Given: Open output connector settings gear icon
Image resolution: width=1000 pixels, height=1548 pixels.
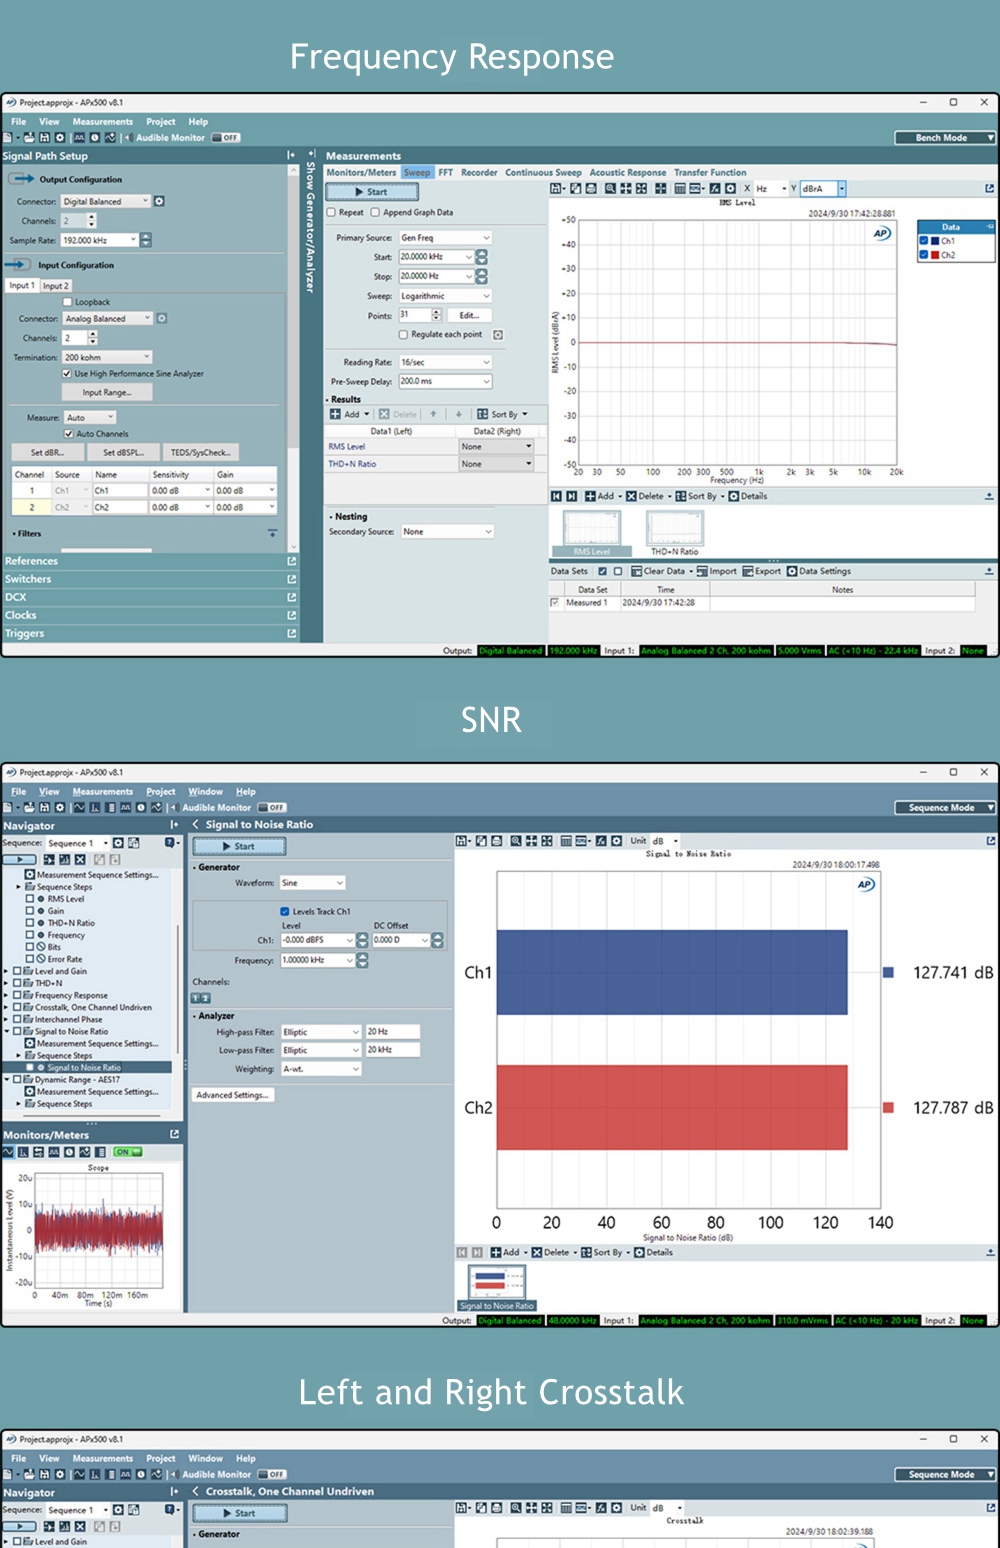Looking at the screenshot, I should click(x=159, y=201).
